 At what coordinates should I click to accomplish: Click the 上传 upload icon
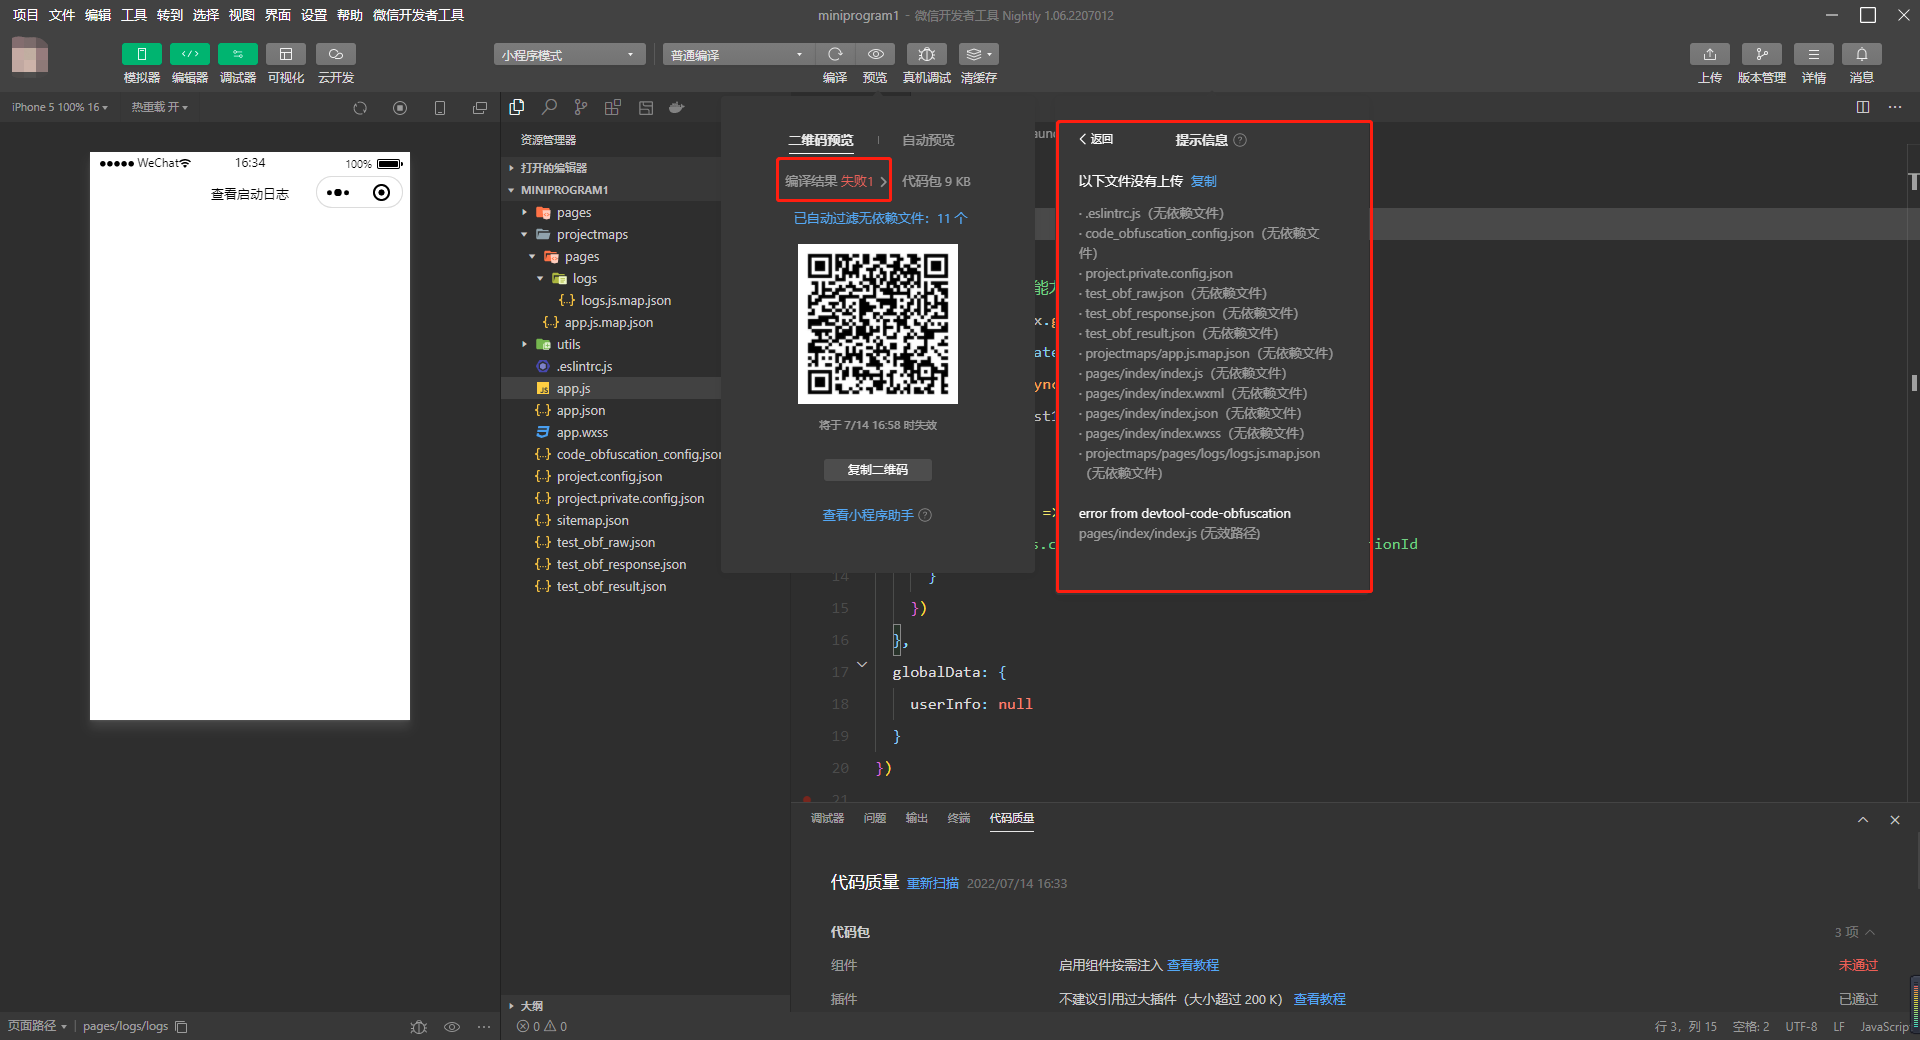1709,54
